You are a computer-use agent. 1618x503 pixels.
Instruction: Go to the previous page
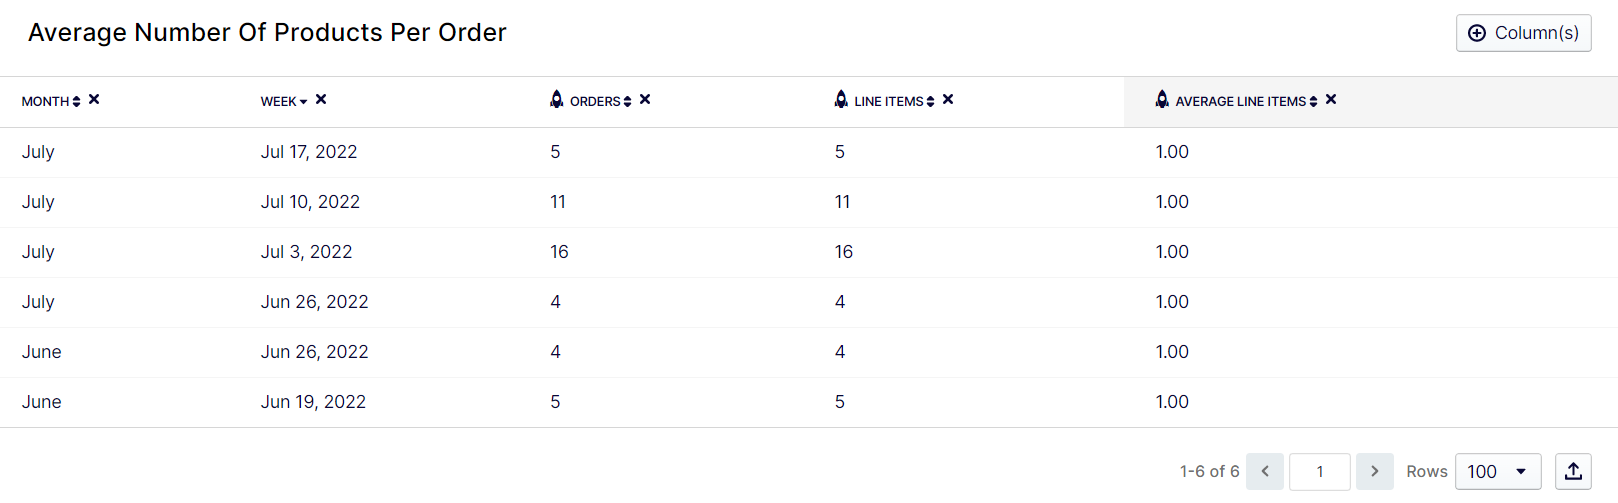[1265, 471]
